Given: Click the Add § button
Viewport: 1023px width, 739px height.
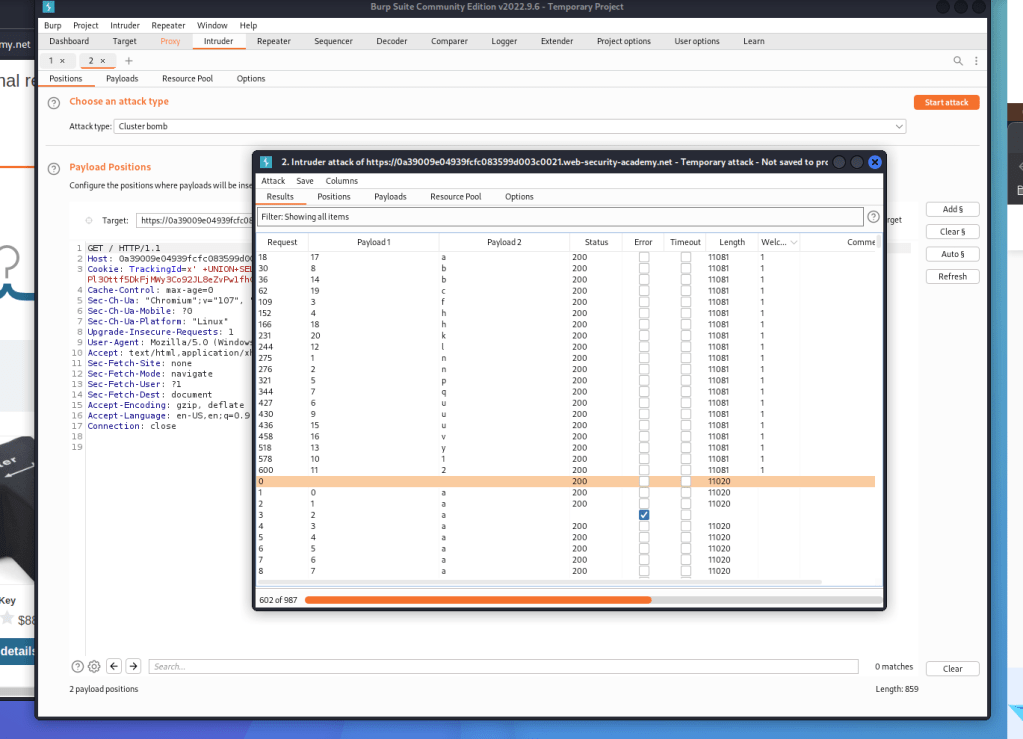Looking at the screenshot, I should [x=952, y=209].
